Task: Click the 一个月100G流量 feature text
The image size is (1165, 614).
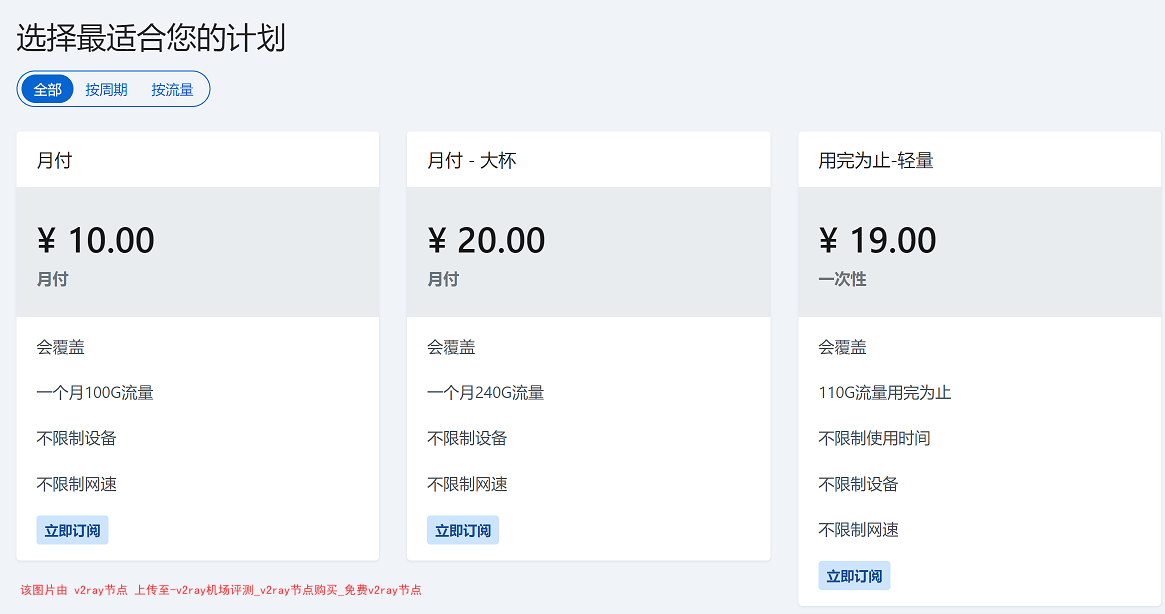Action: point(95,392)
